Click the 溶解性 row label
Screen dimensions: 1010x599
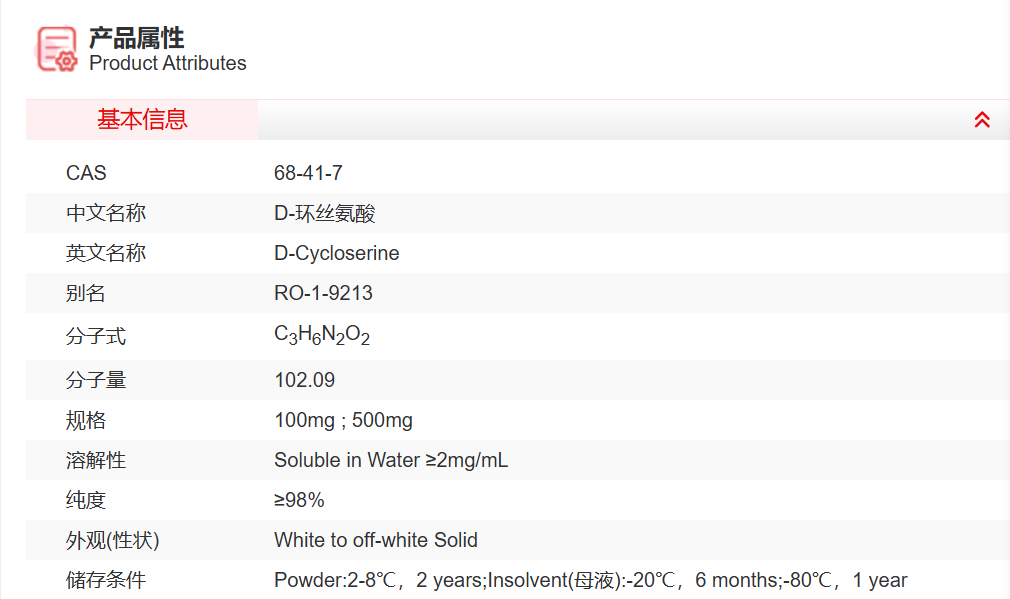[96, 460]
